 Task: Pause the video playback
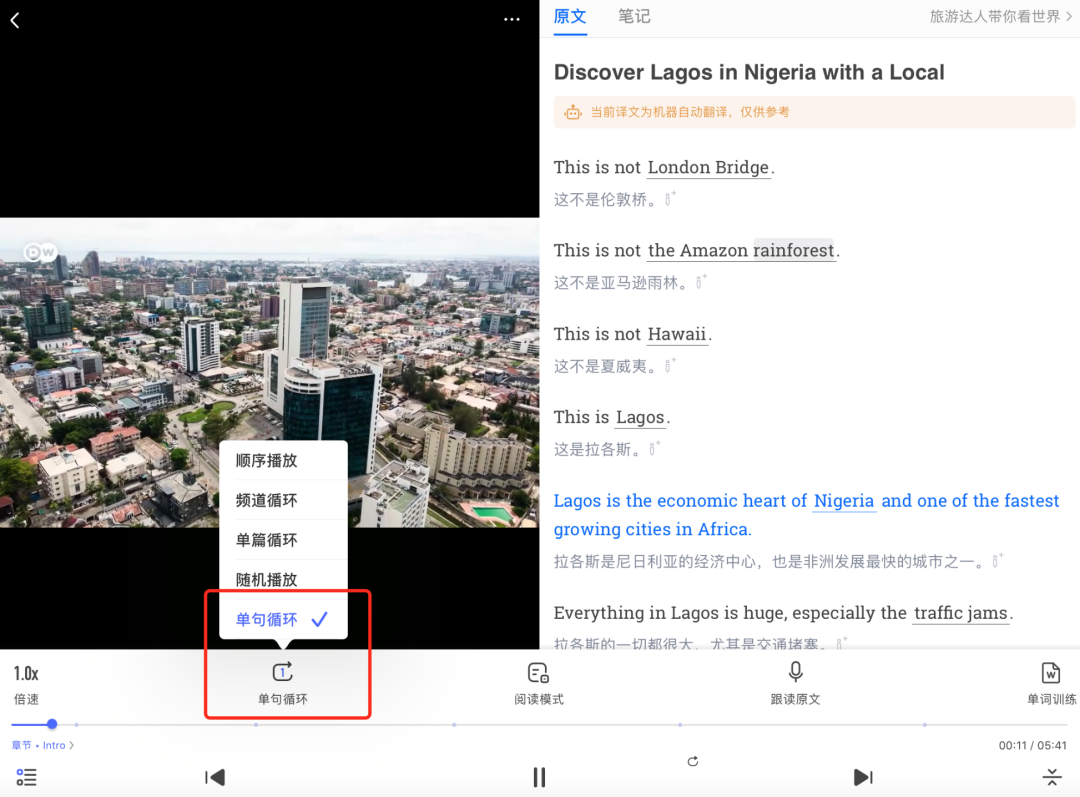539,777
